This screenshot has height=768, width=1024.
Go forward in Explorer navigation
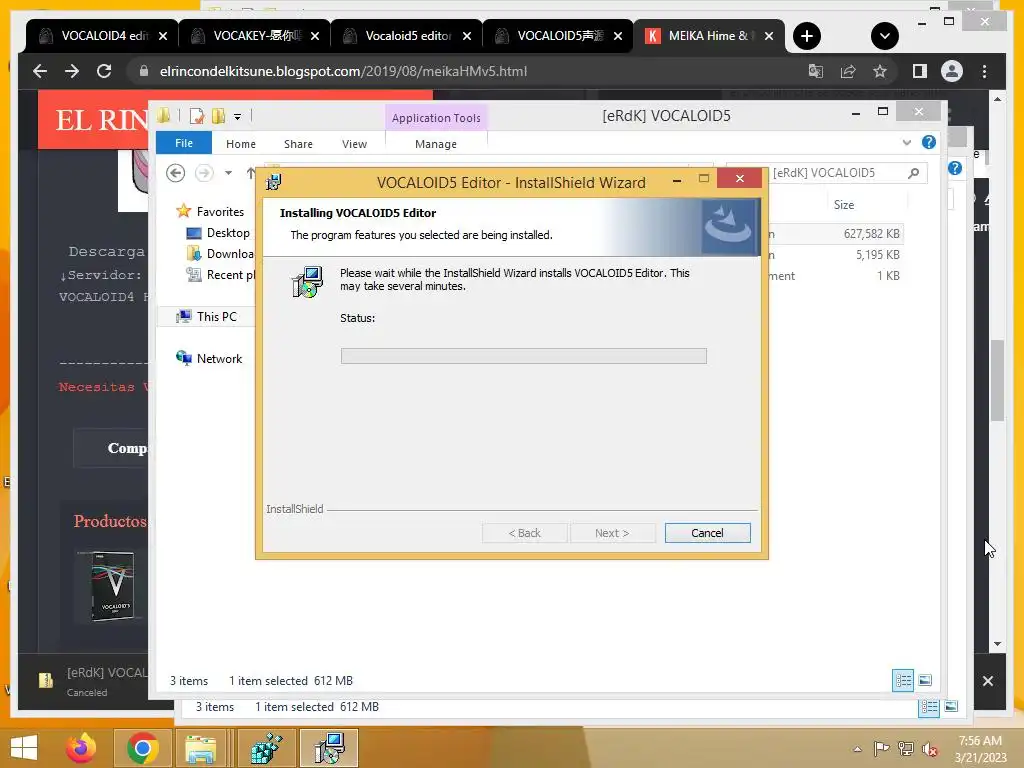click(x=204, y=173)
